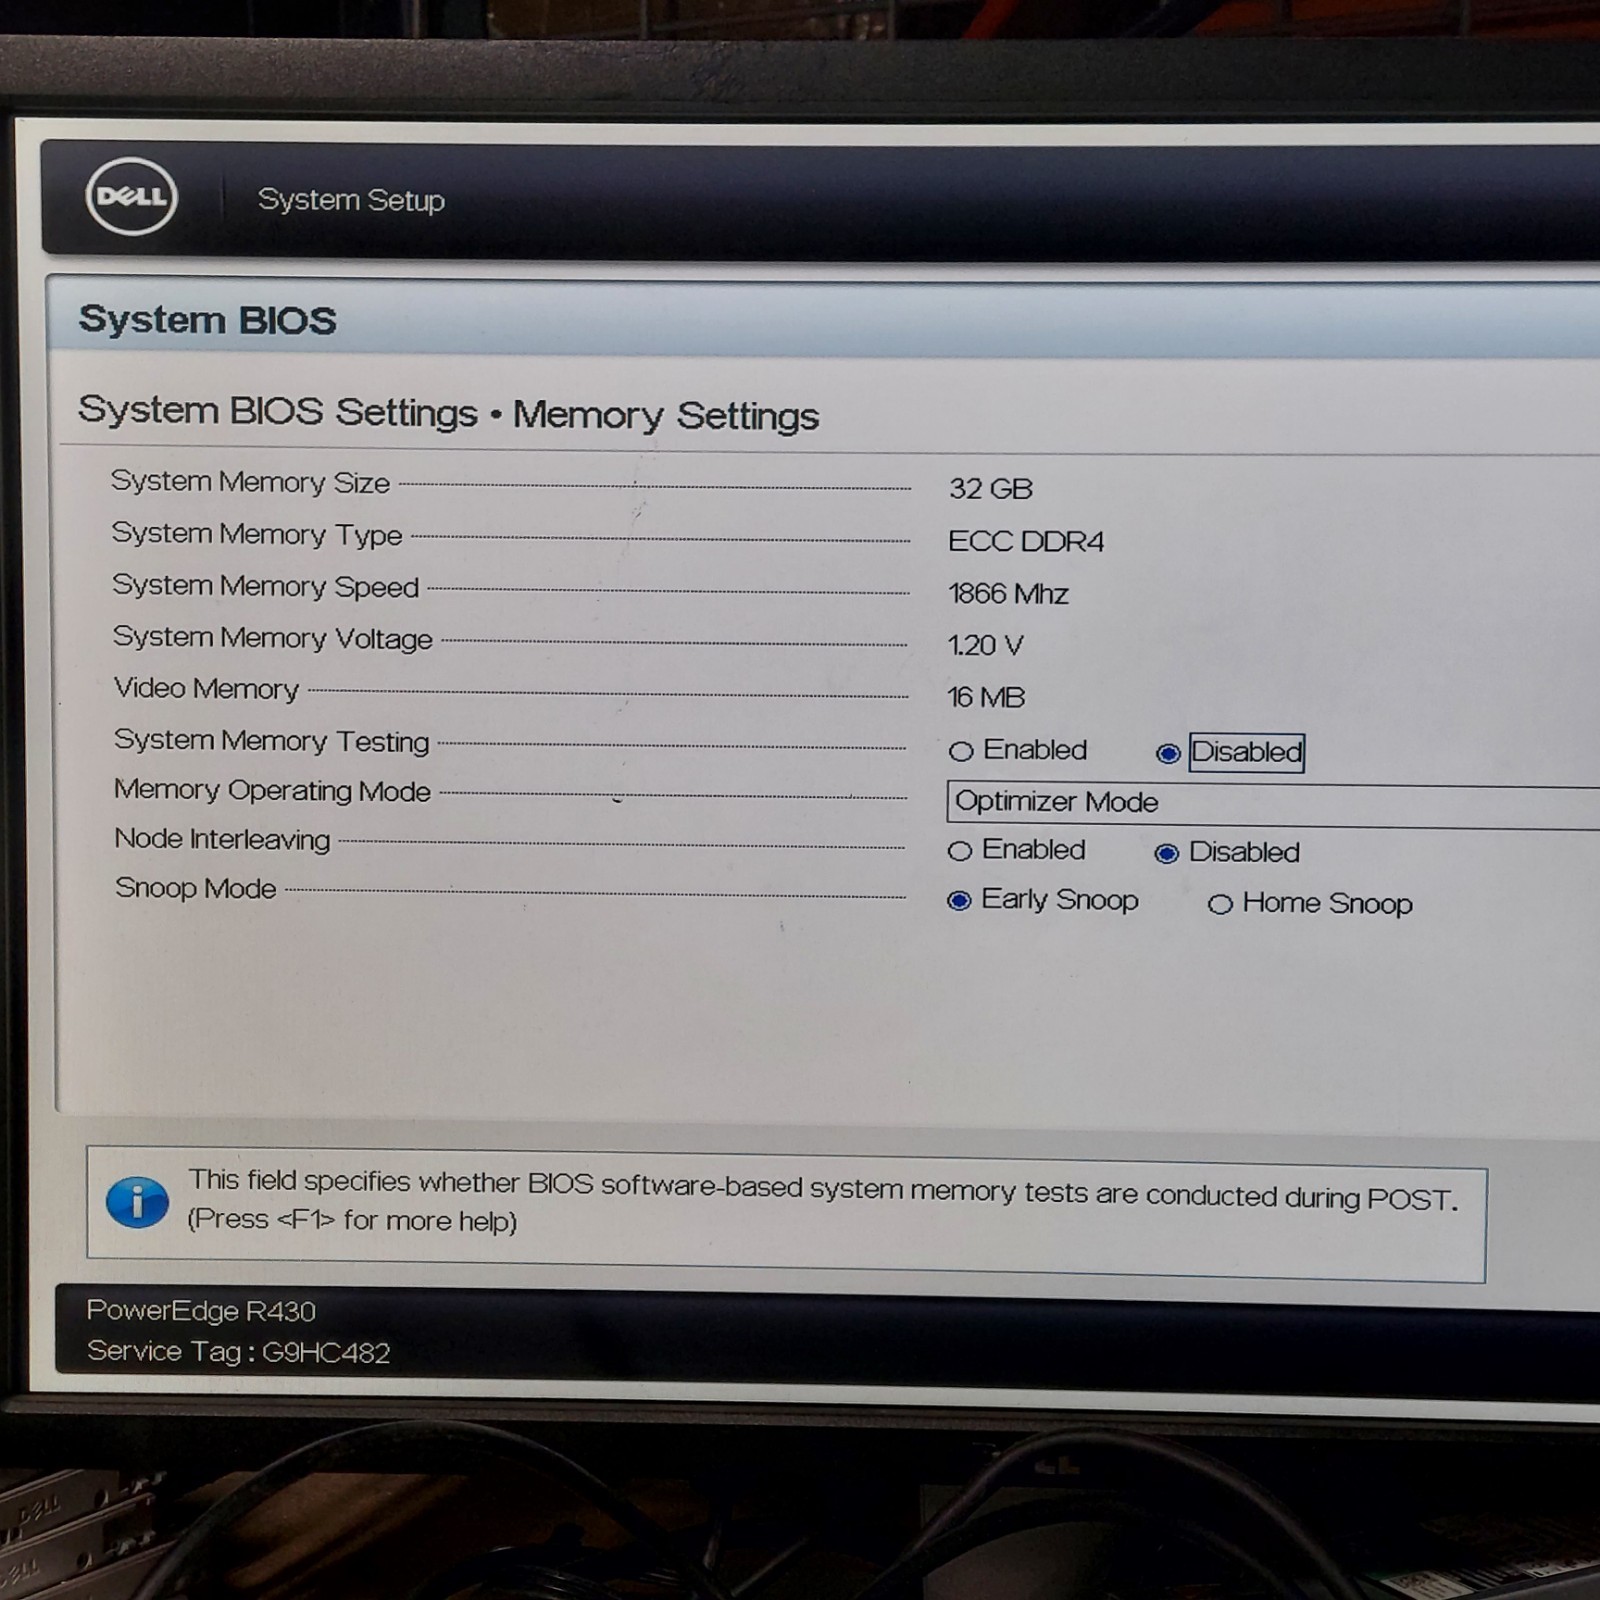Click the PowerEdge R430 model text

tap(201, 1311)
